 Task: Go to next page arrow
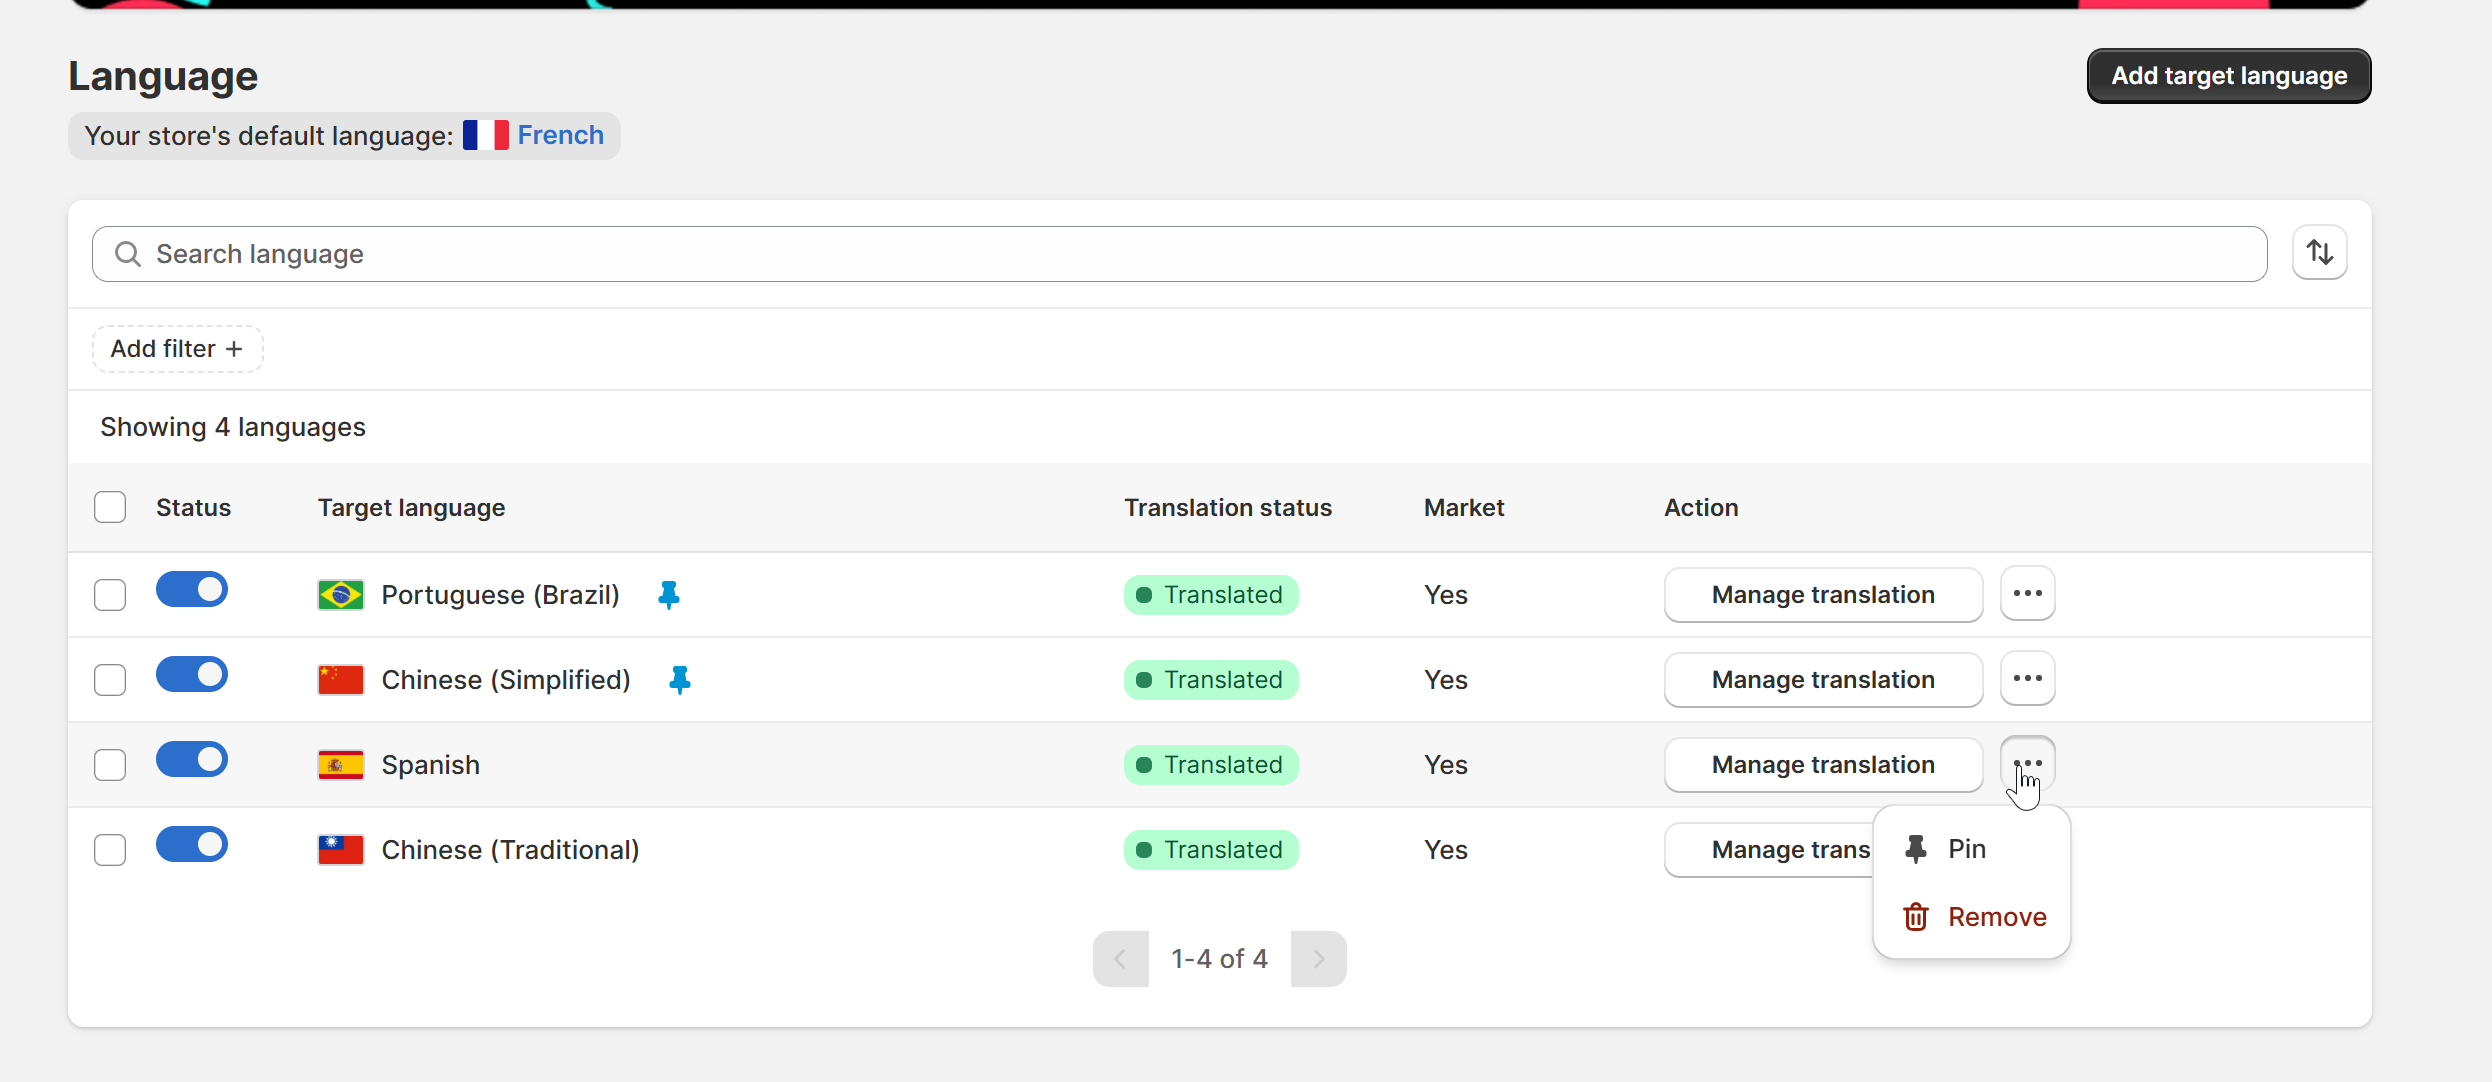pos(1318,959)
